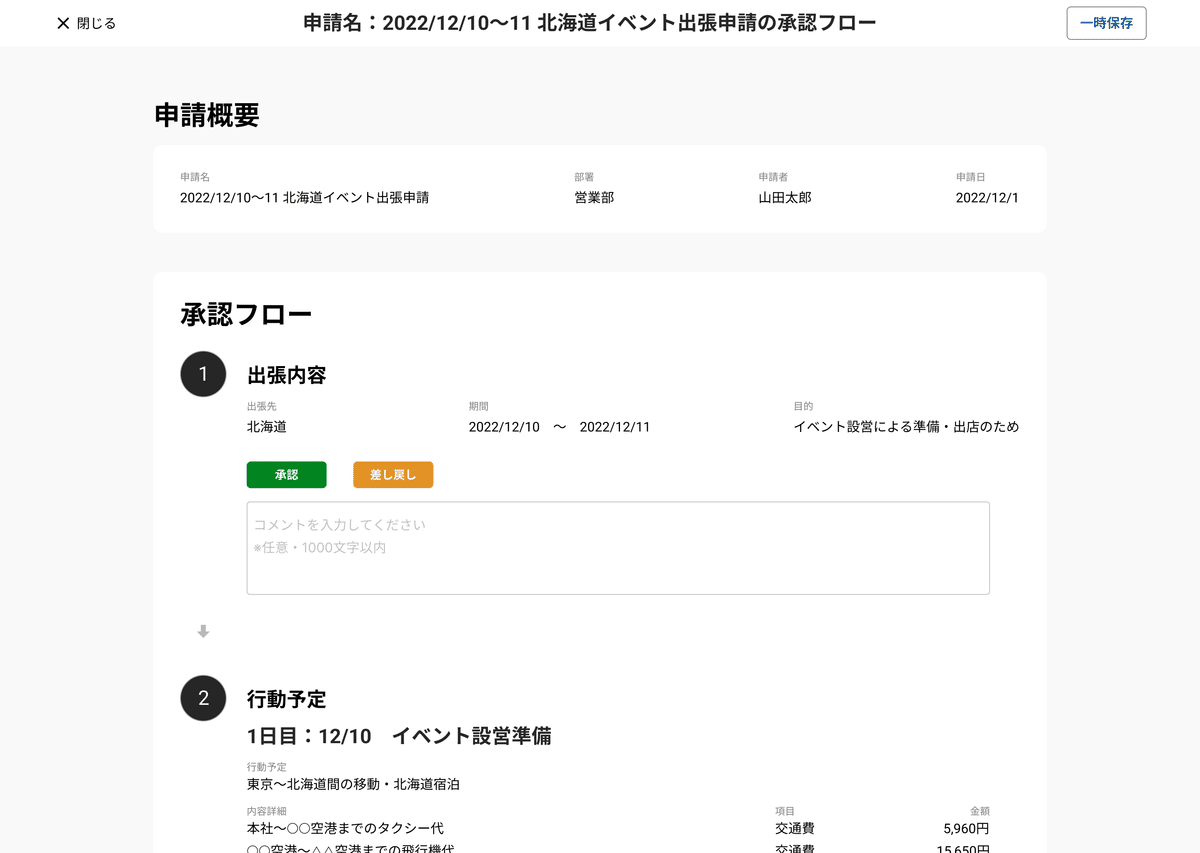
Task: Click the department value 営業部
Action: click(594, 198)
